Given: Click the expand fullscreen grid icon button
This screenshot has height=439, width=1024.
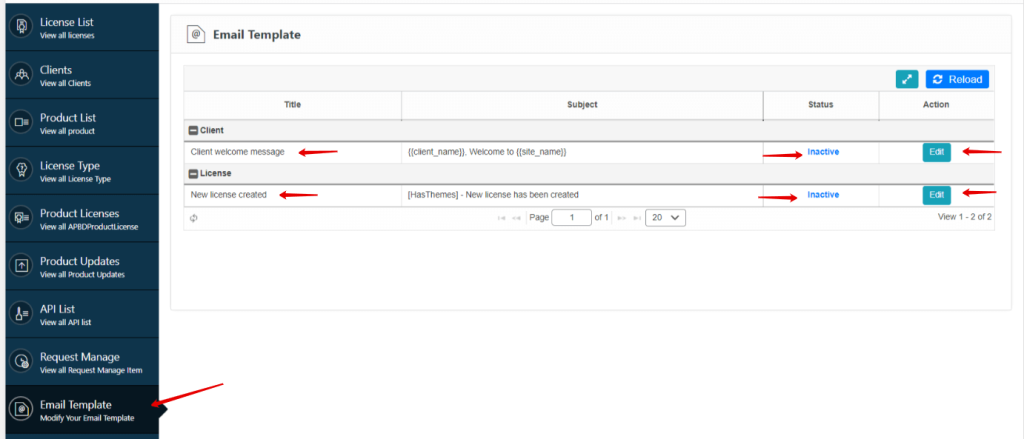Looking at the screenshot, I should pyautogui.click(x=906, y=79).
